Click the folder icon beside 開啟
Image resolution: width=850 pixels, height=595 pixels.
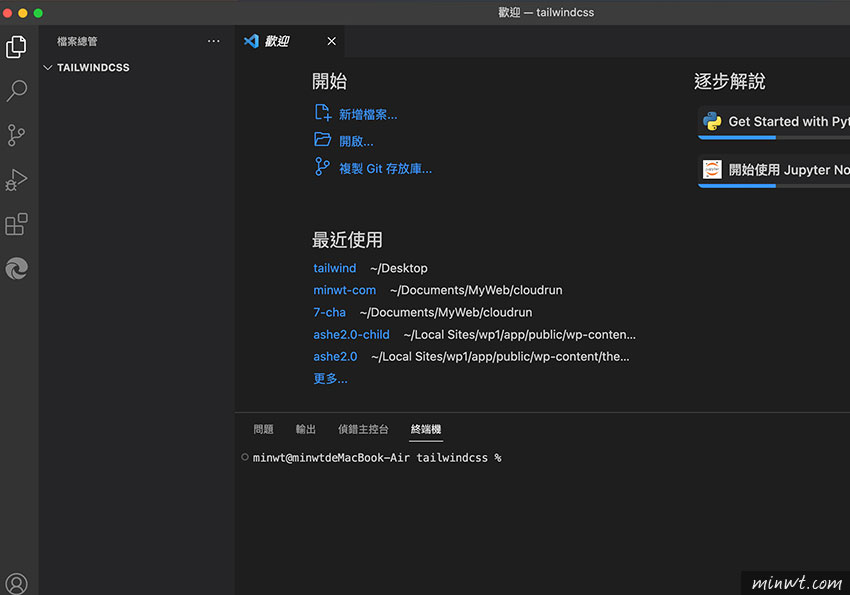pyautogui.click(x=323, y=140)
